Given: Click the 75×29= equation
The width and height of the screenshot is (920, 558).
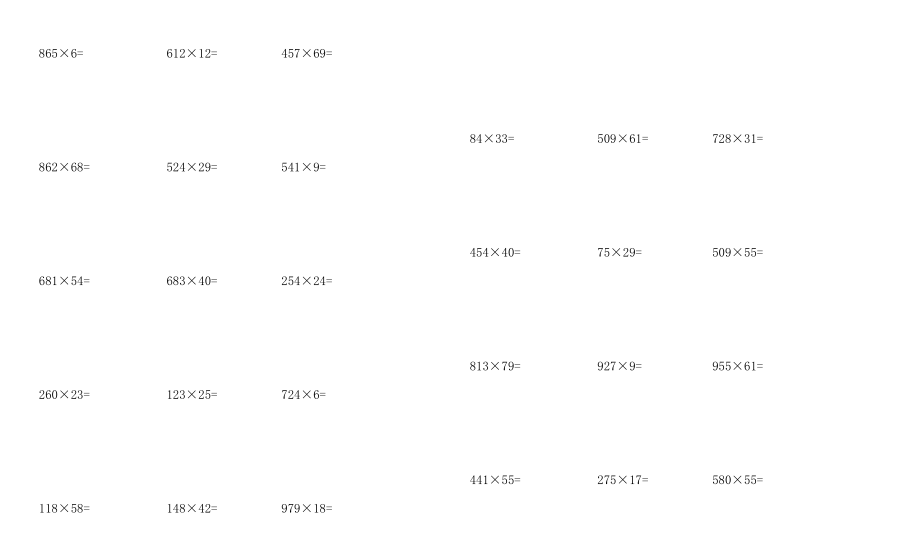Looking at the screenshot, I should 619,253.
